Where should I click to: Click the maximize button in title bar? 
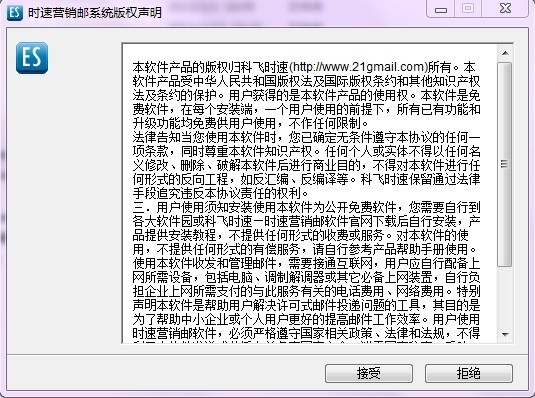468,9
